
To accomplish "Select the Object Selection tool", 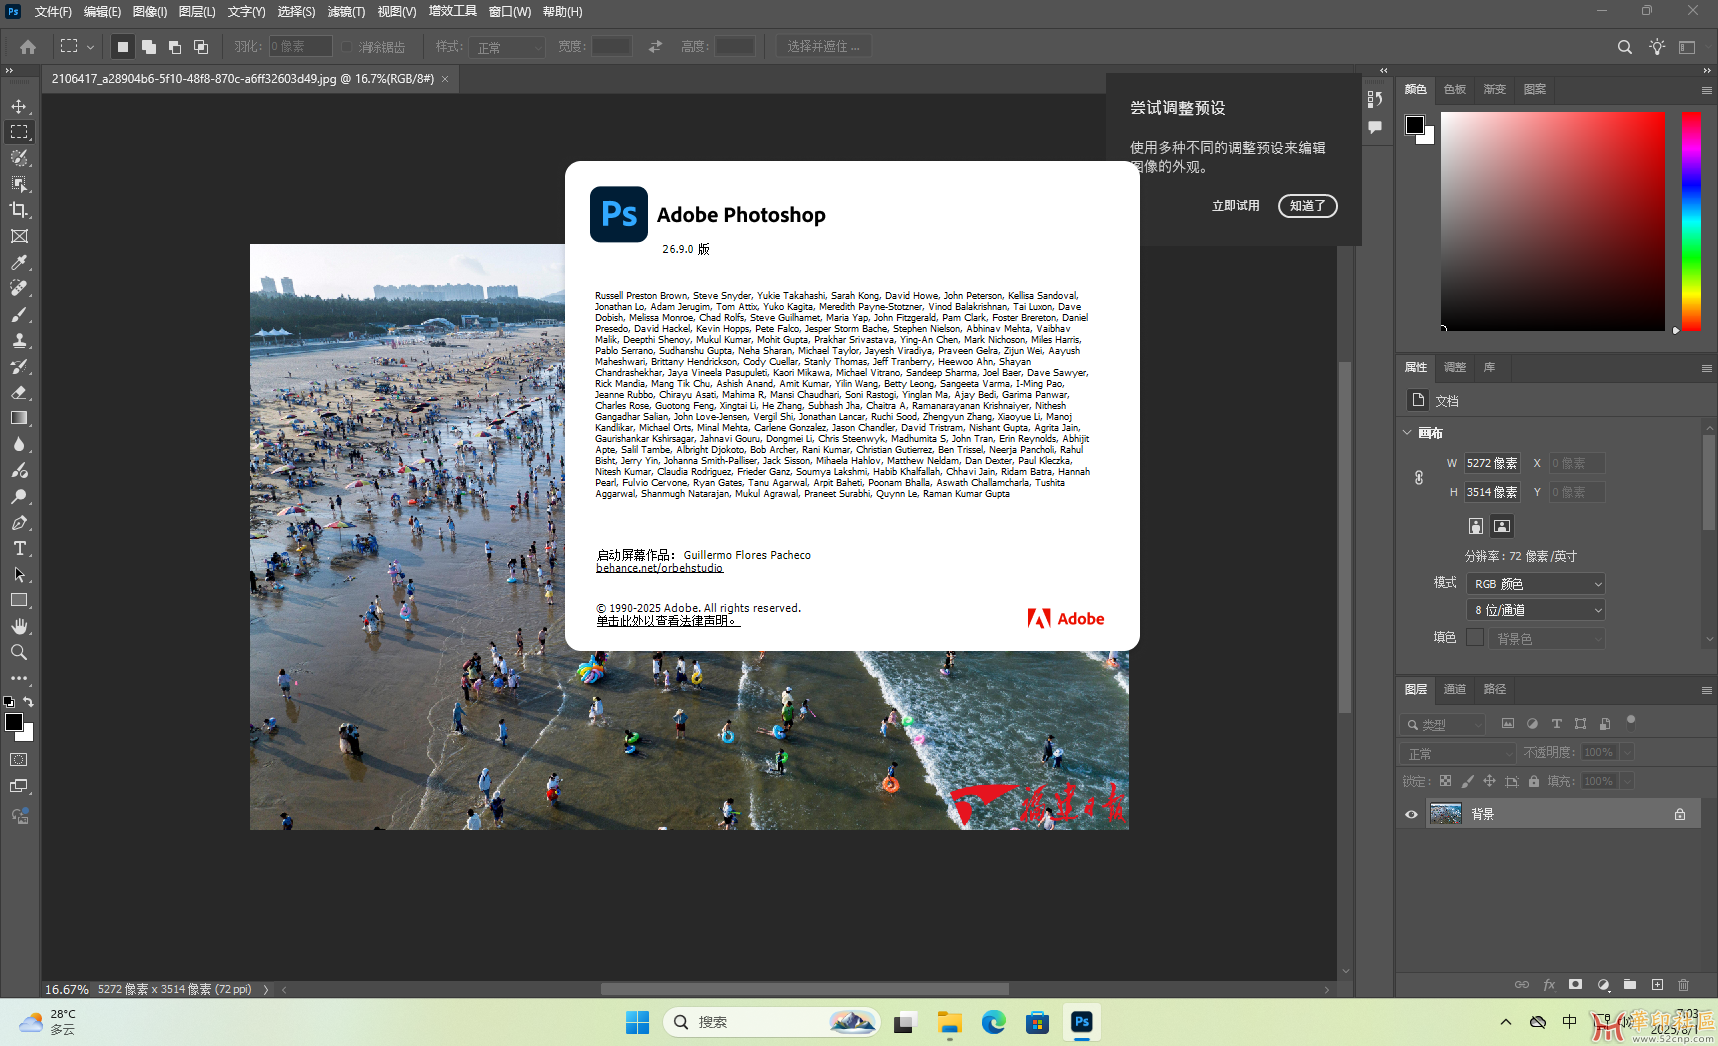I will [19, 184].
